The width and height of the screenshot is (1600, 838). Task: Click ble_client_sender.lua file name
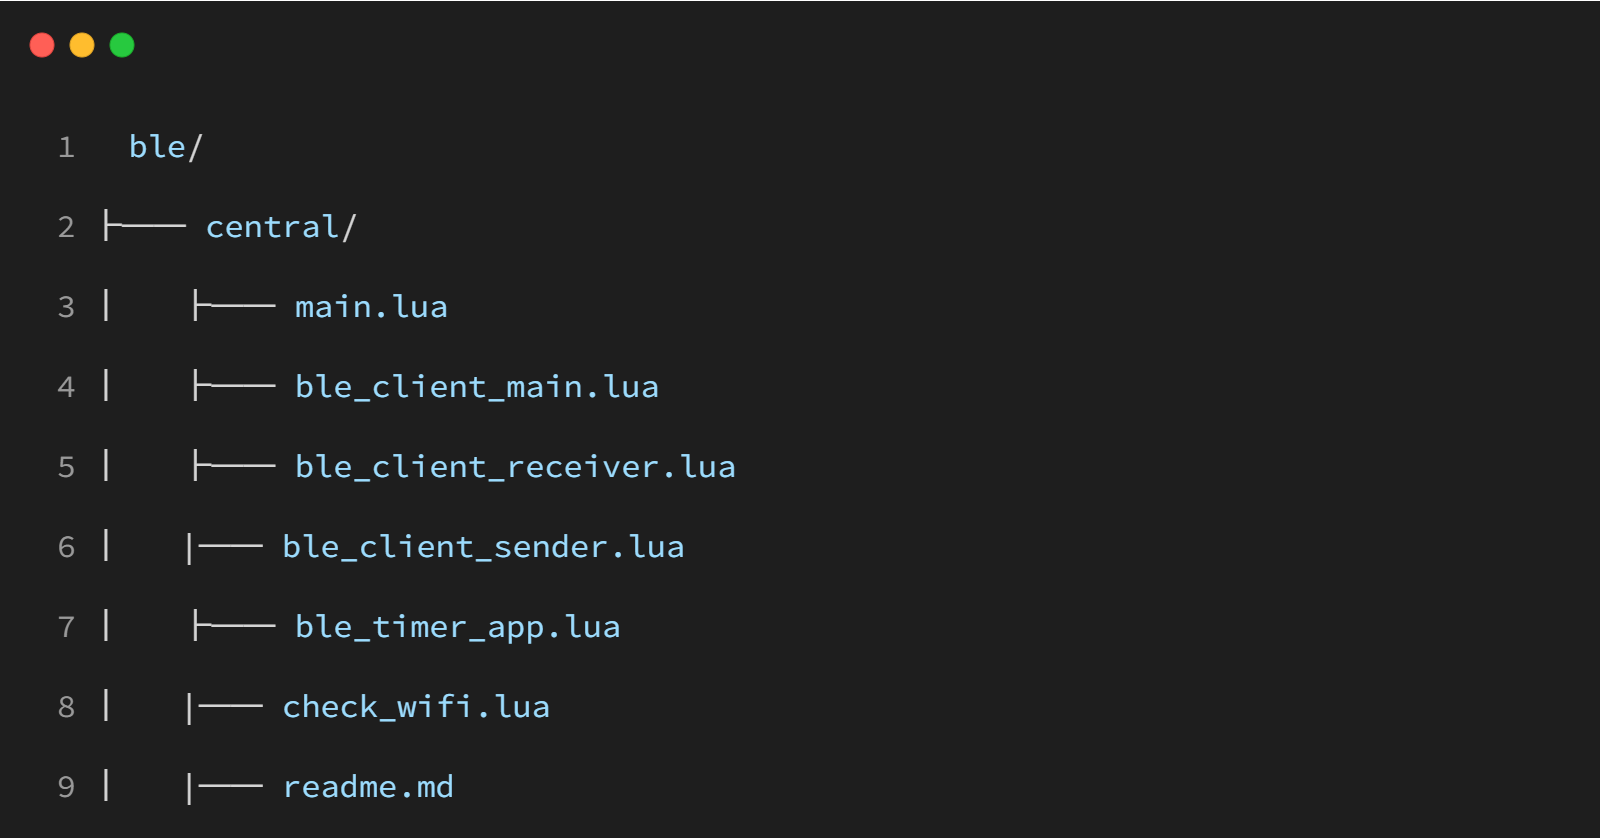tap(483, 547)
